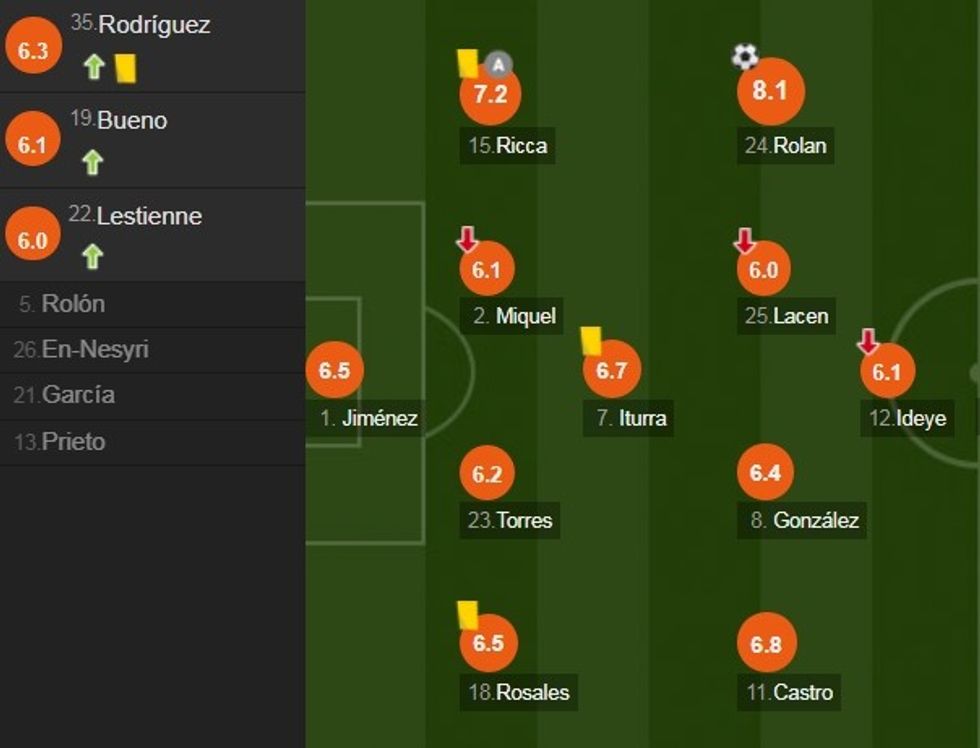
Task: Click the yellow card above Rosales
Action: tap(467, 614)
